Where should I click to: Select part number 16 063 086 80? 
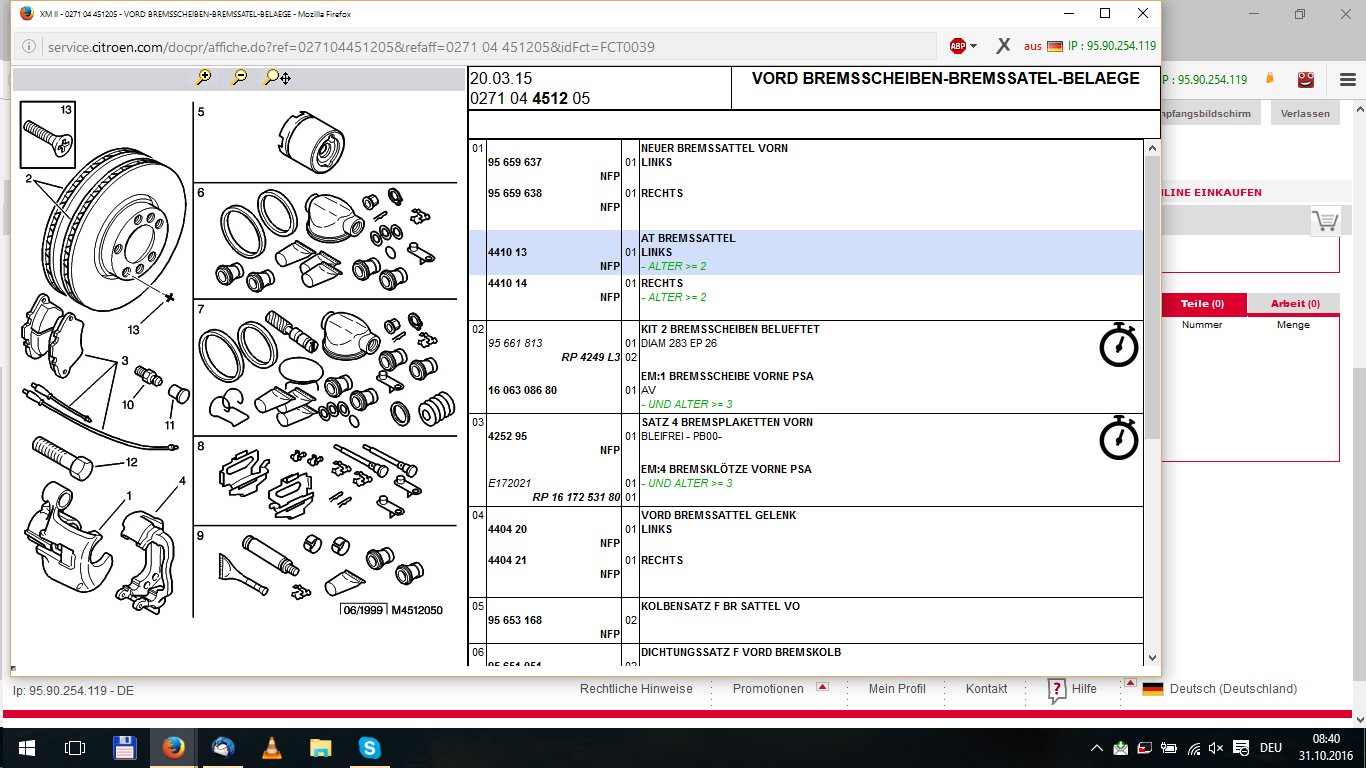(522, 391)
